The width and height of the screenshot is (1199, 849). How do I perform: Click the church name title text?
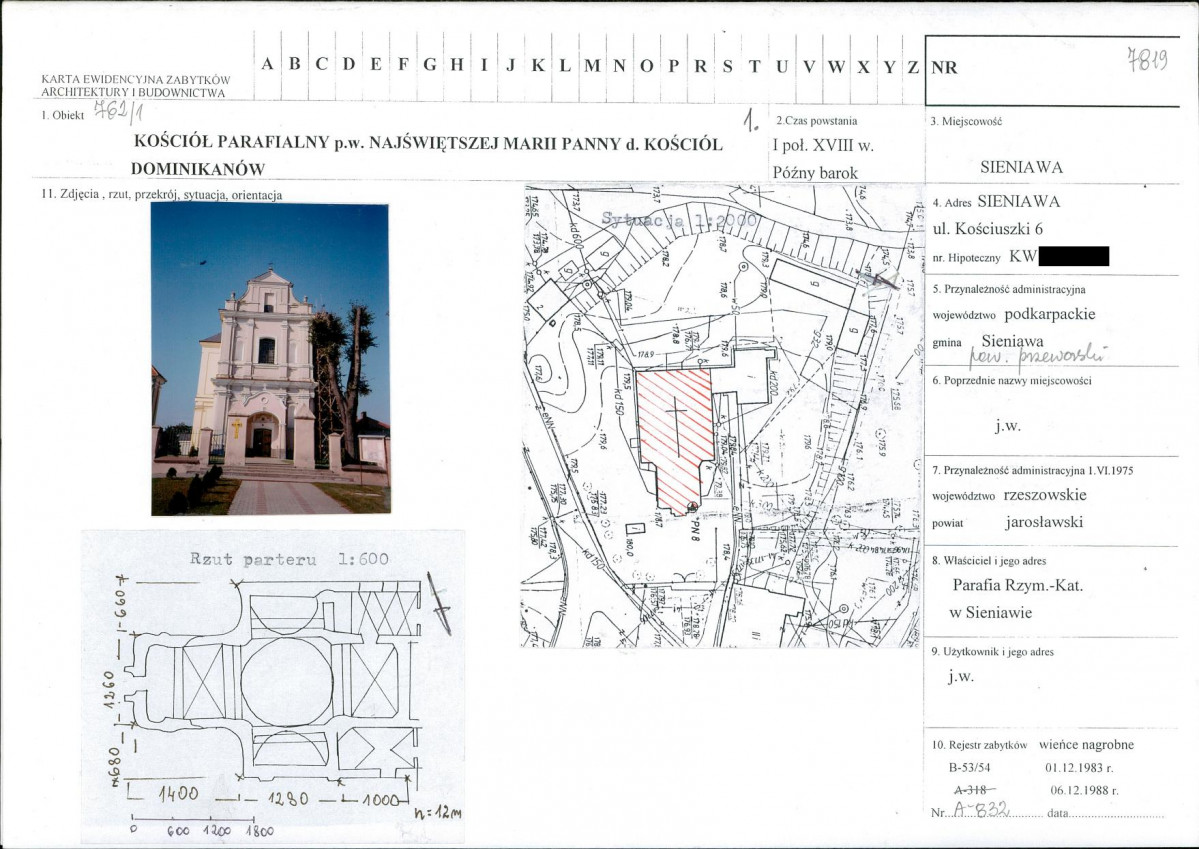point(428,155)
